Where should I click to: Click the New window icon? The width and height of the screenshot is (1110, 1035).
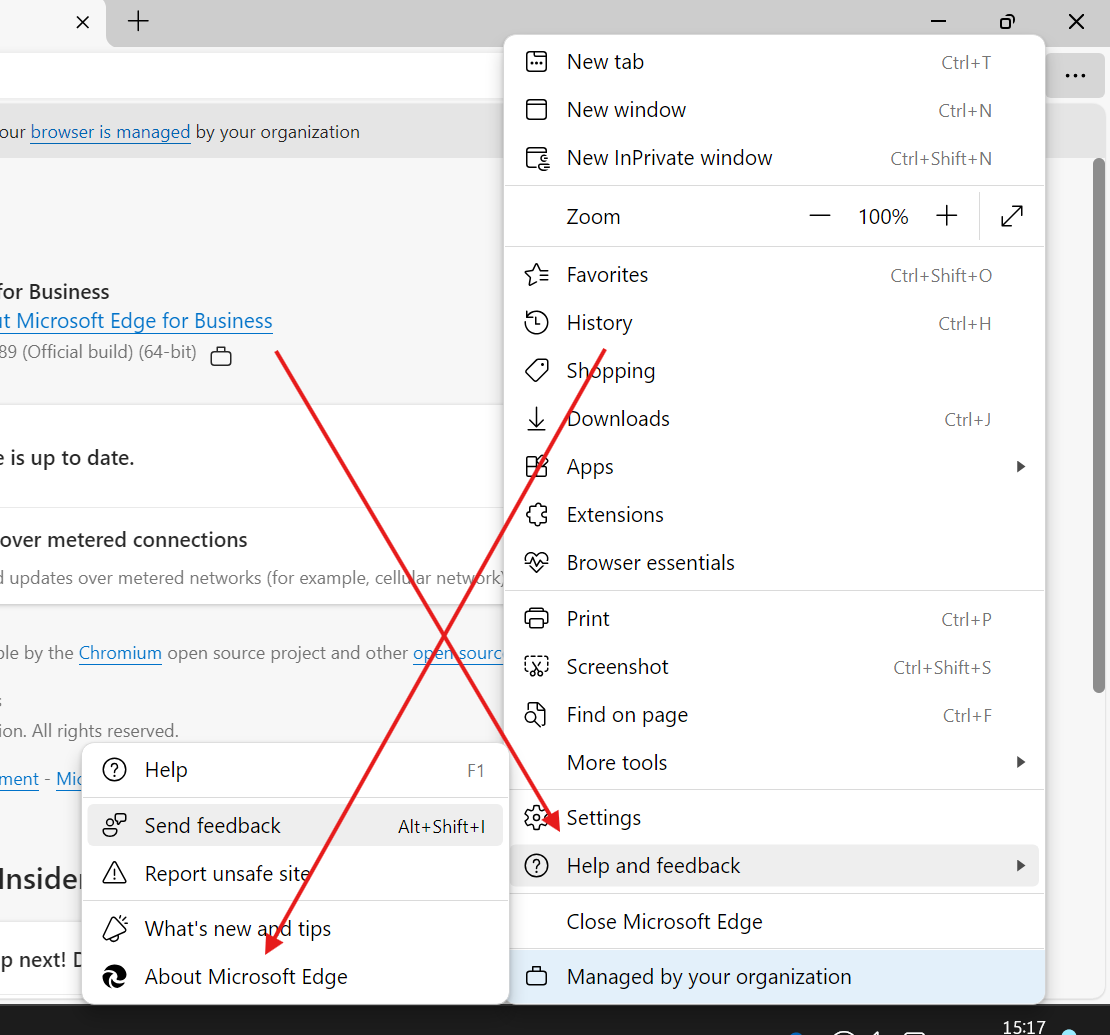(x=536, y=110)
